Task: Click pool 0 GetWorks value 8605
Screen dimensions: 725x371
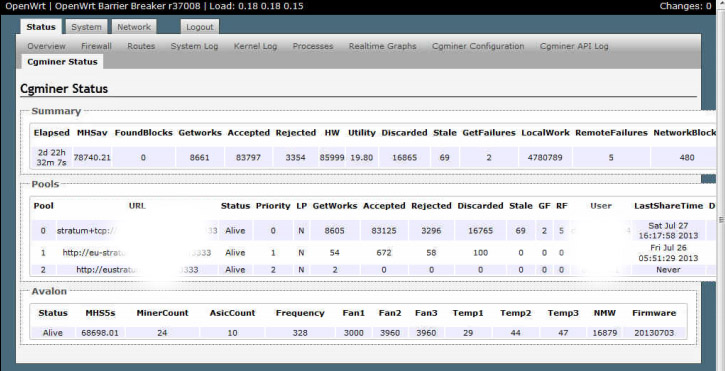Action: (x=334, y=230)
